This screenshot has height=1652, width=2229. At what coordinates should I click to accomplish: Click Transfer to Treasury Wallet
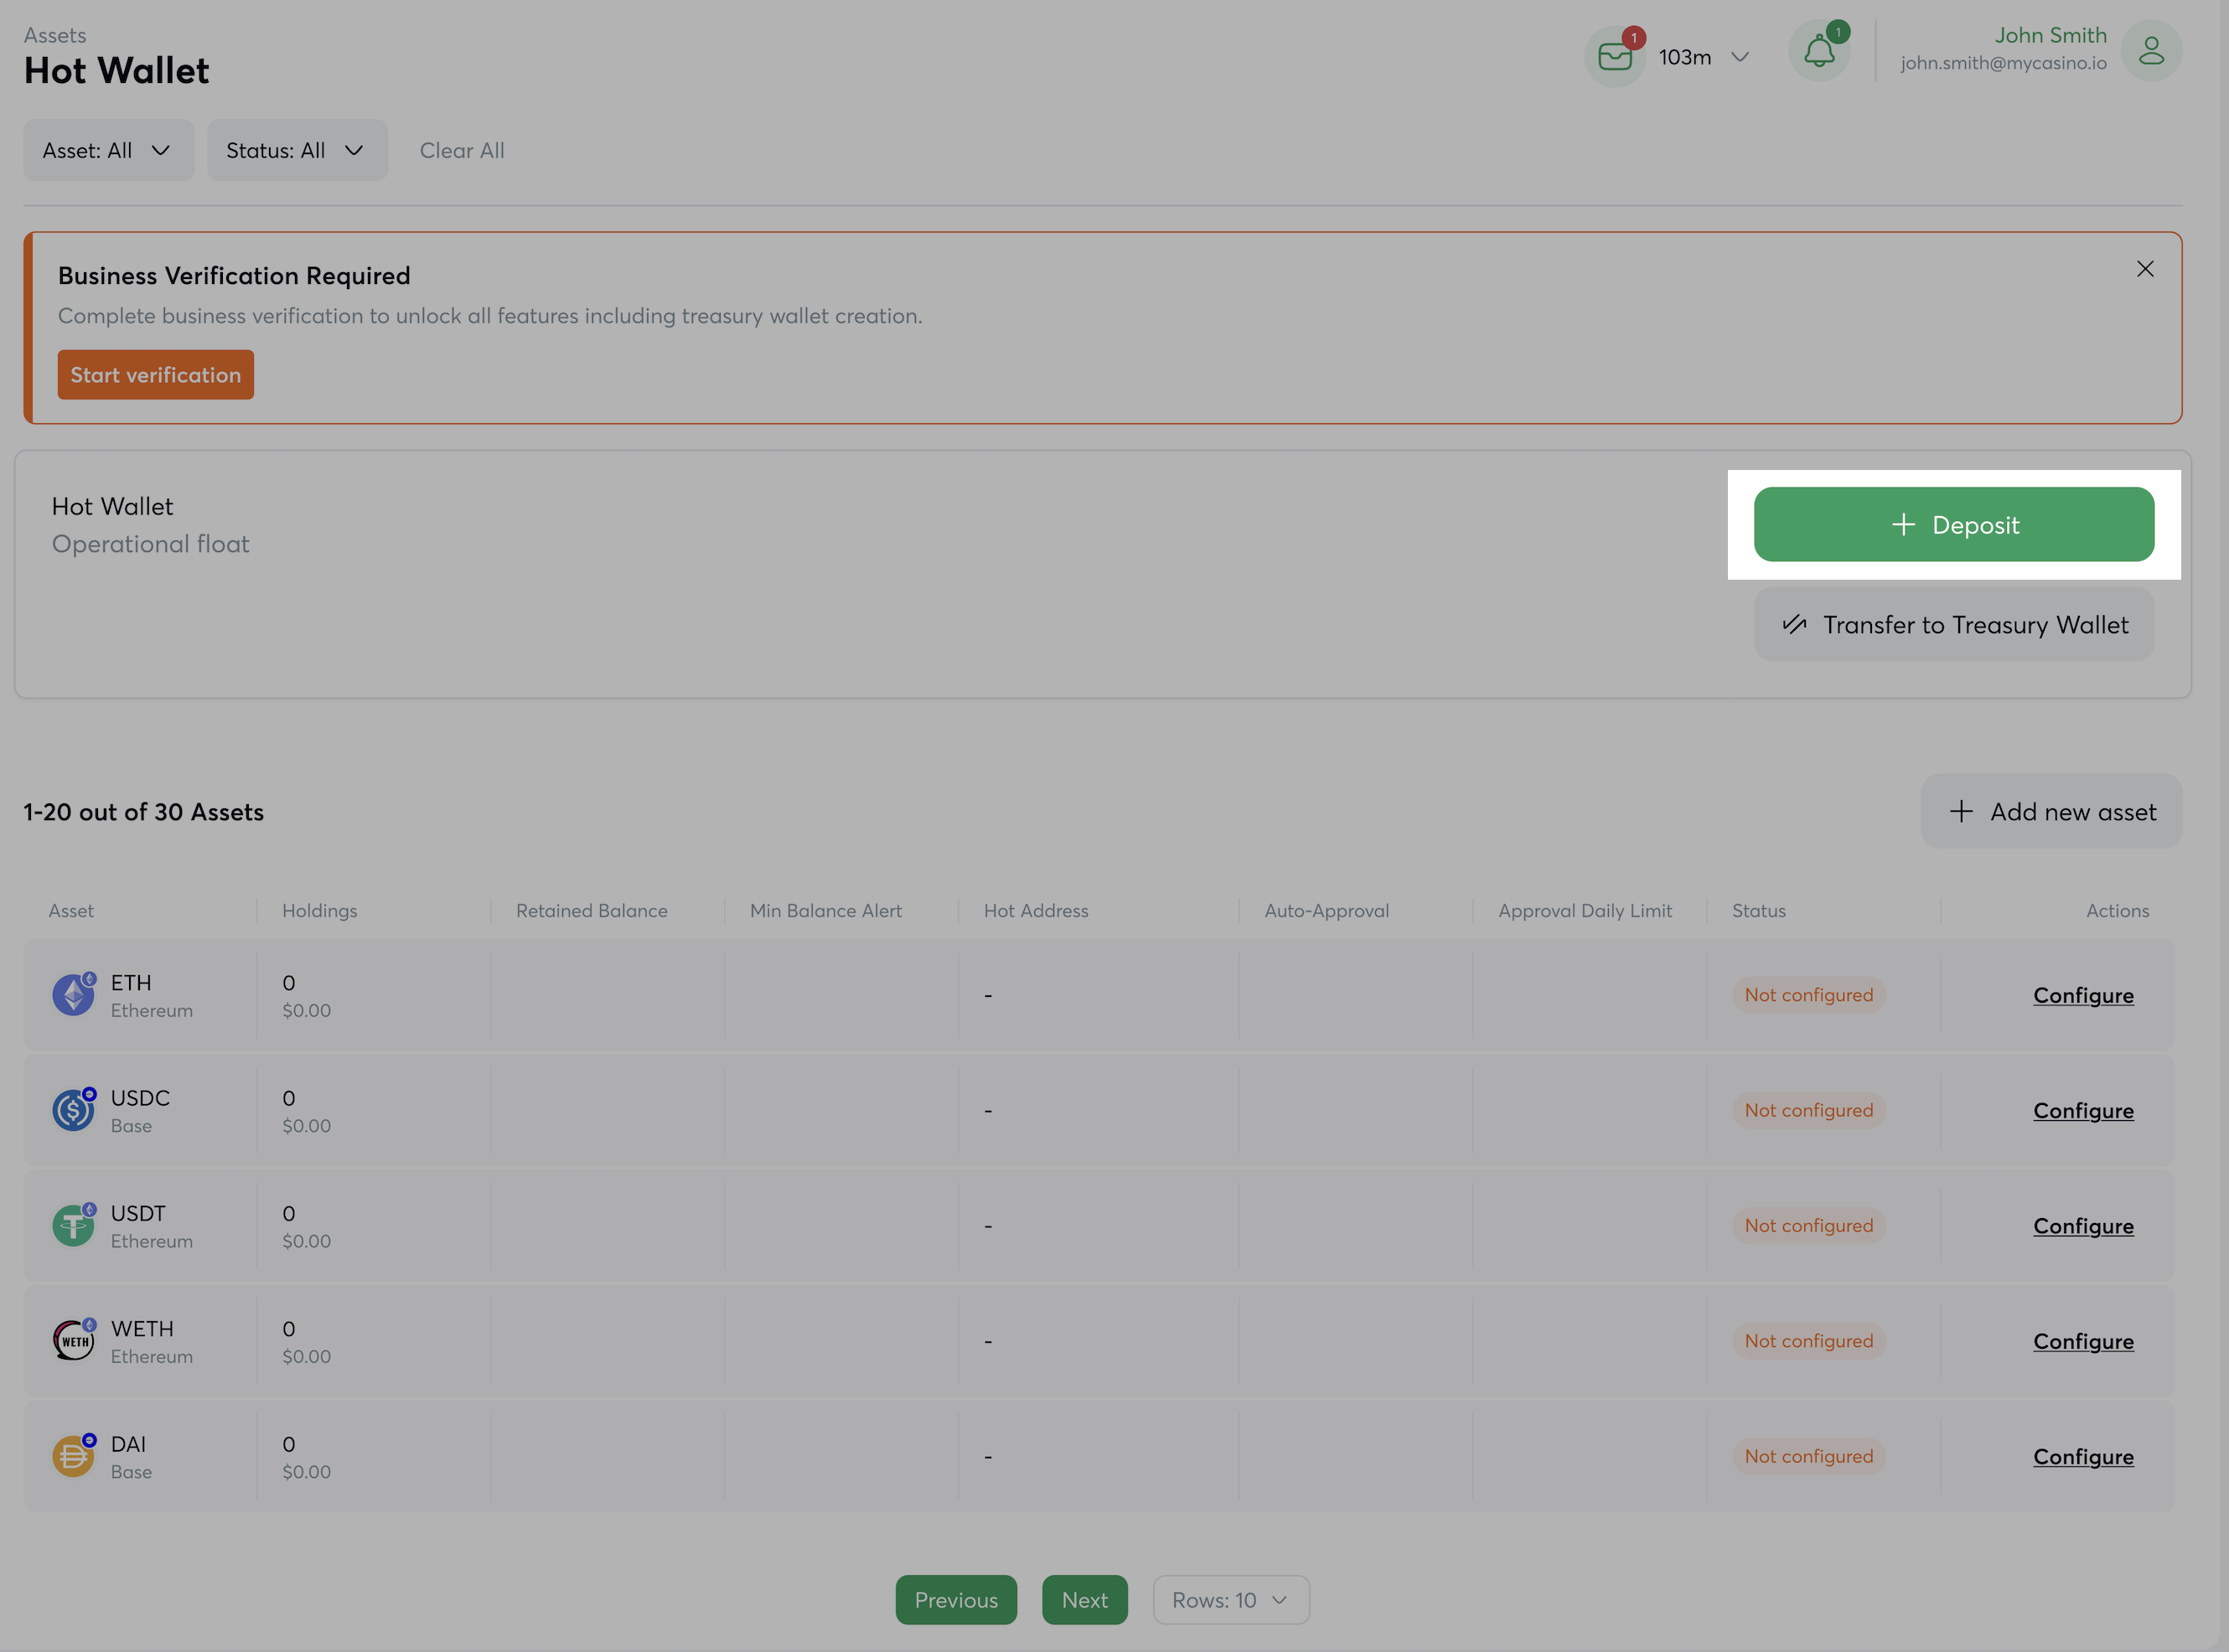1953,625
